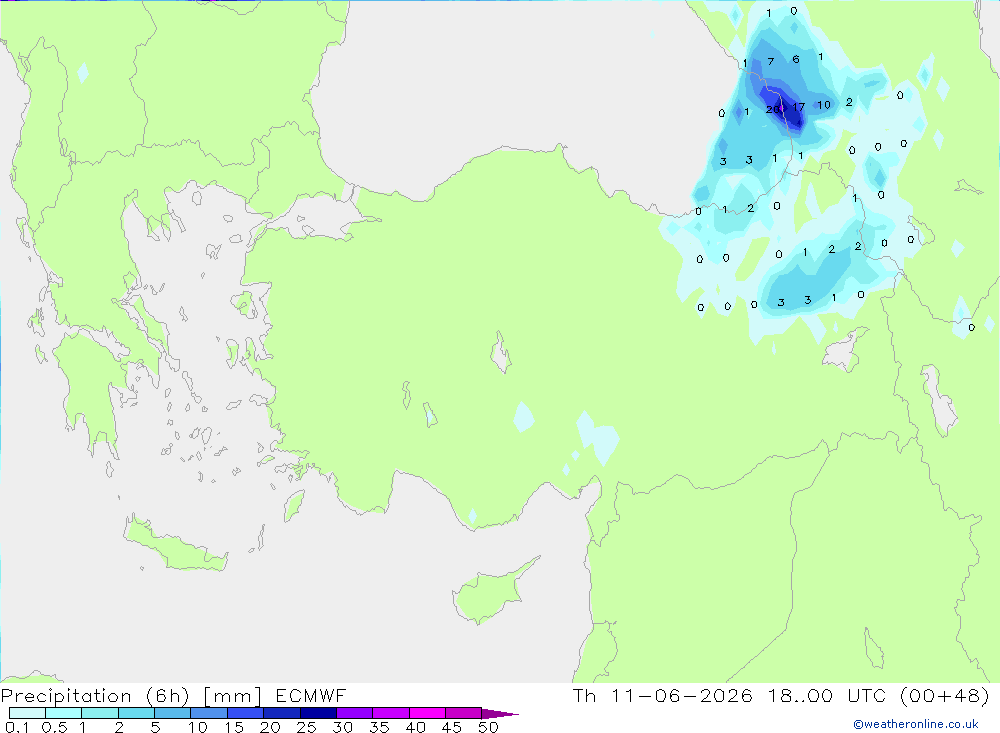Pick the 15–20 mm legend swatch
The width and height of the screenshot is (1000, 733).
246,713
